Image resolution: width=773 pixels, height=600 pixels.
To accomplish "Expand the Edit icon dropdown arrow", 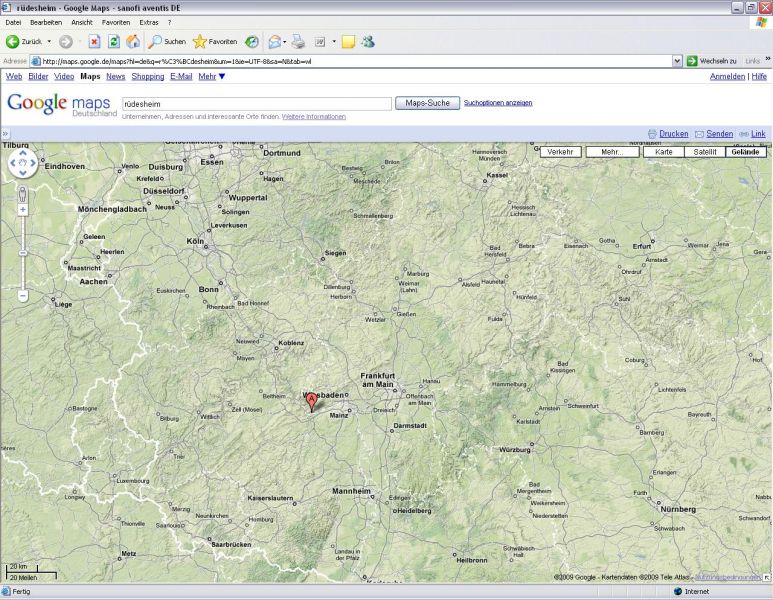I will coord(334,42).
